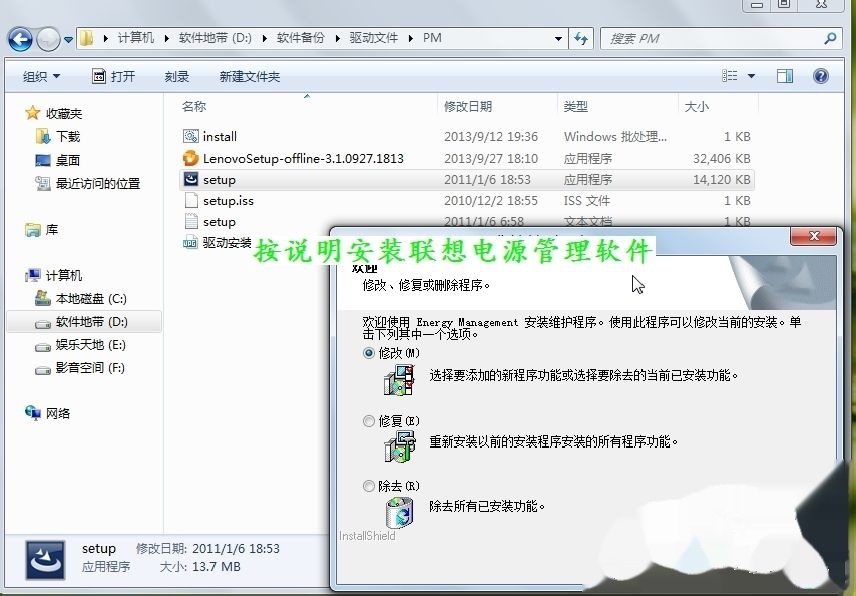Click the folder icon in address bar
This screenshot has width=856, height=596.
[x=86, y=38]
